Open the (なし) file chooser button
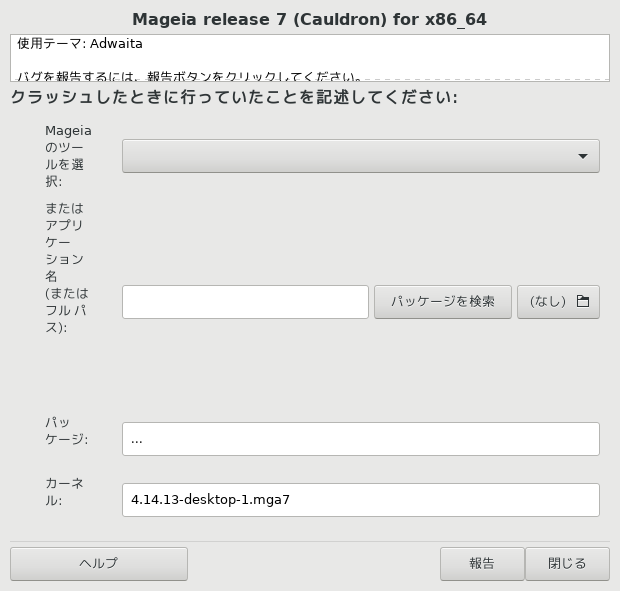620x591 pixels. pyautogui.click(x=558, y=302)
